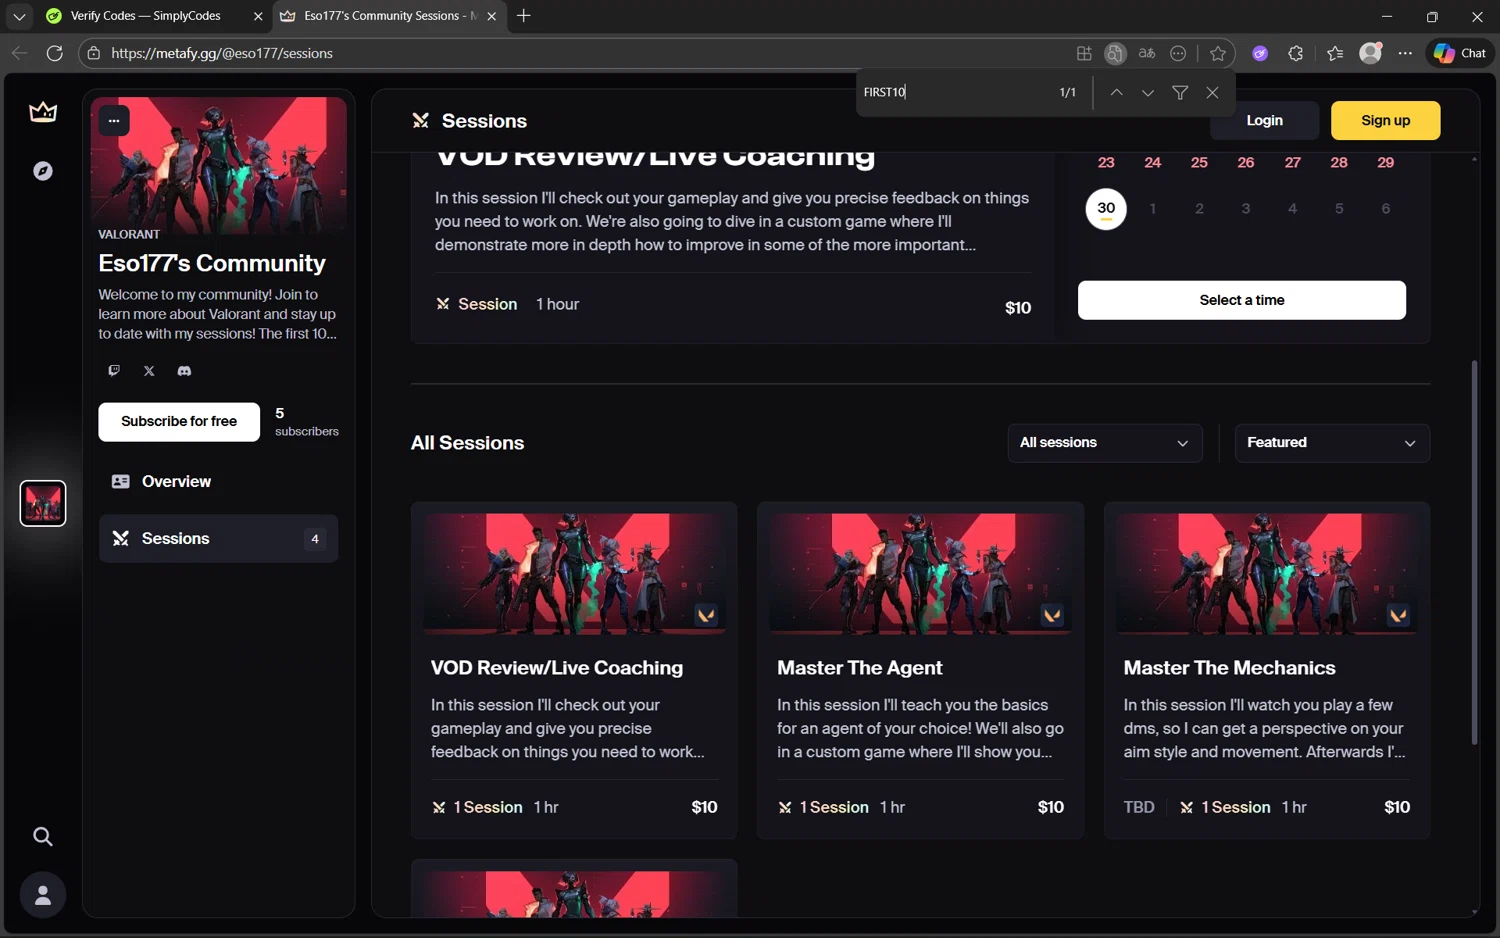Open a new browser tab
Viewport: 1500px width, 938px height.
pyautogui.click(x=524, y=16)
